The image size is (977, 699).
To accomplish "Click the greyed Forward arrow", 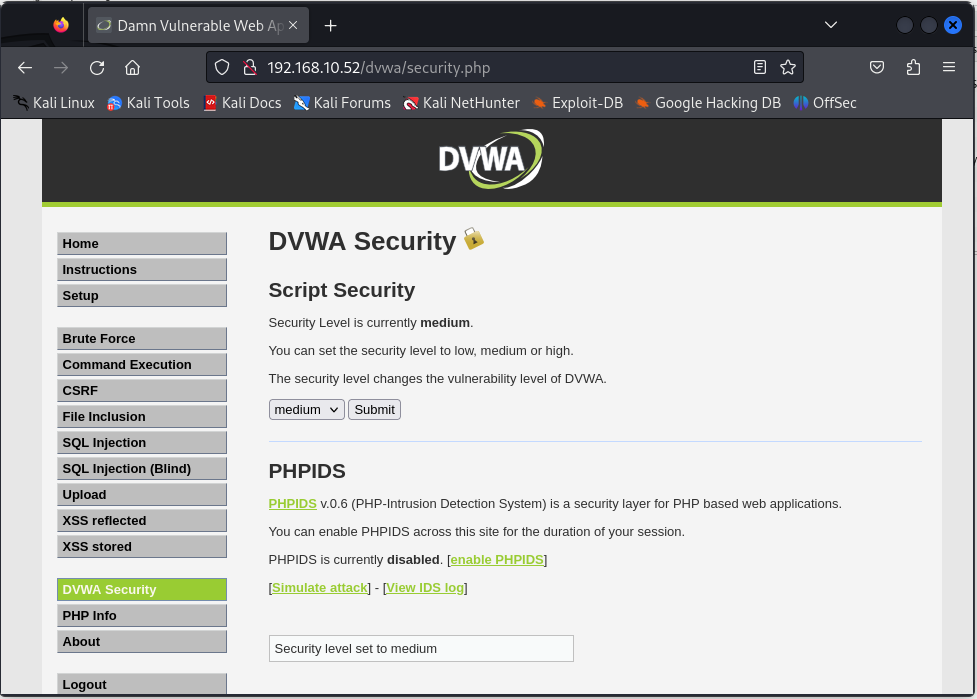I will (x=61, y=67).
